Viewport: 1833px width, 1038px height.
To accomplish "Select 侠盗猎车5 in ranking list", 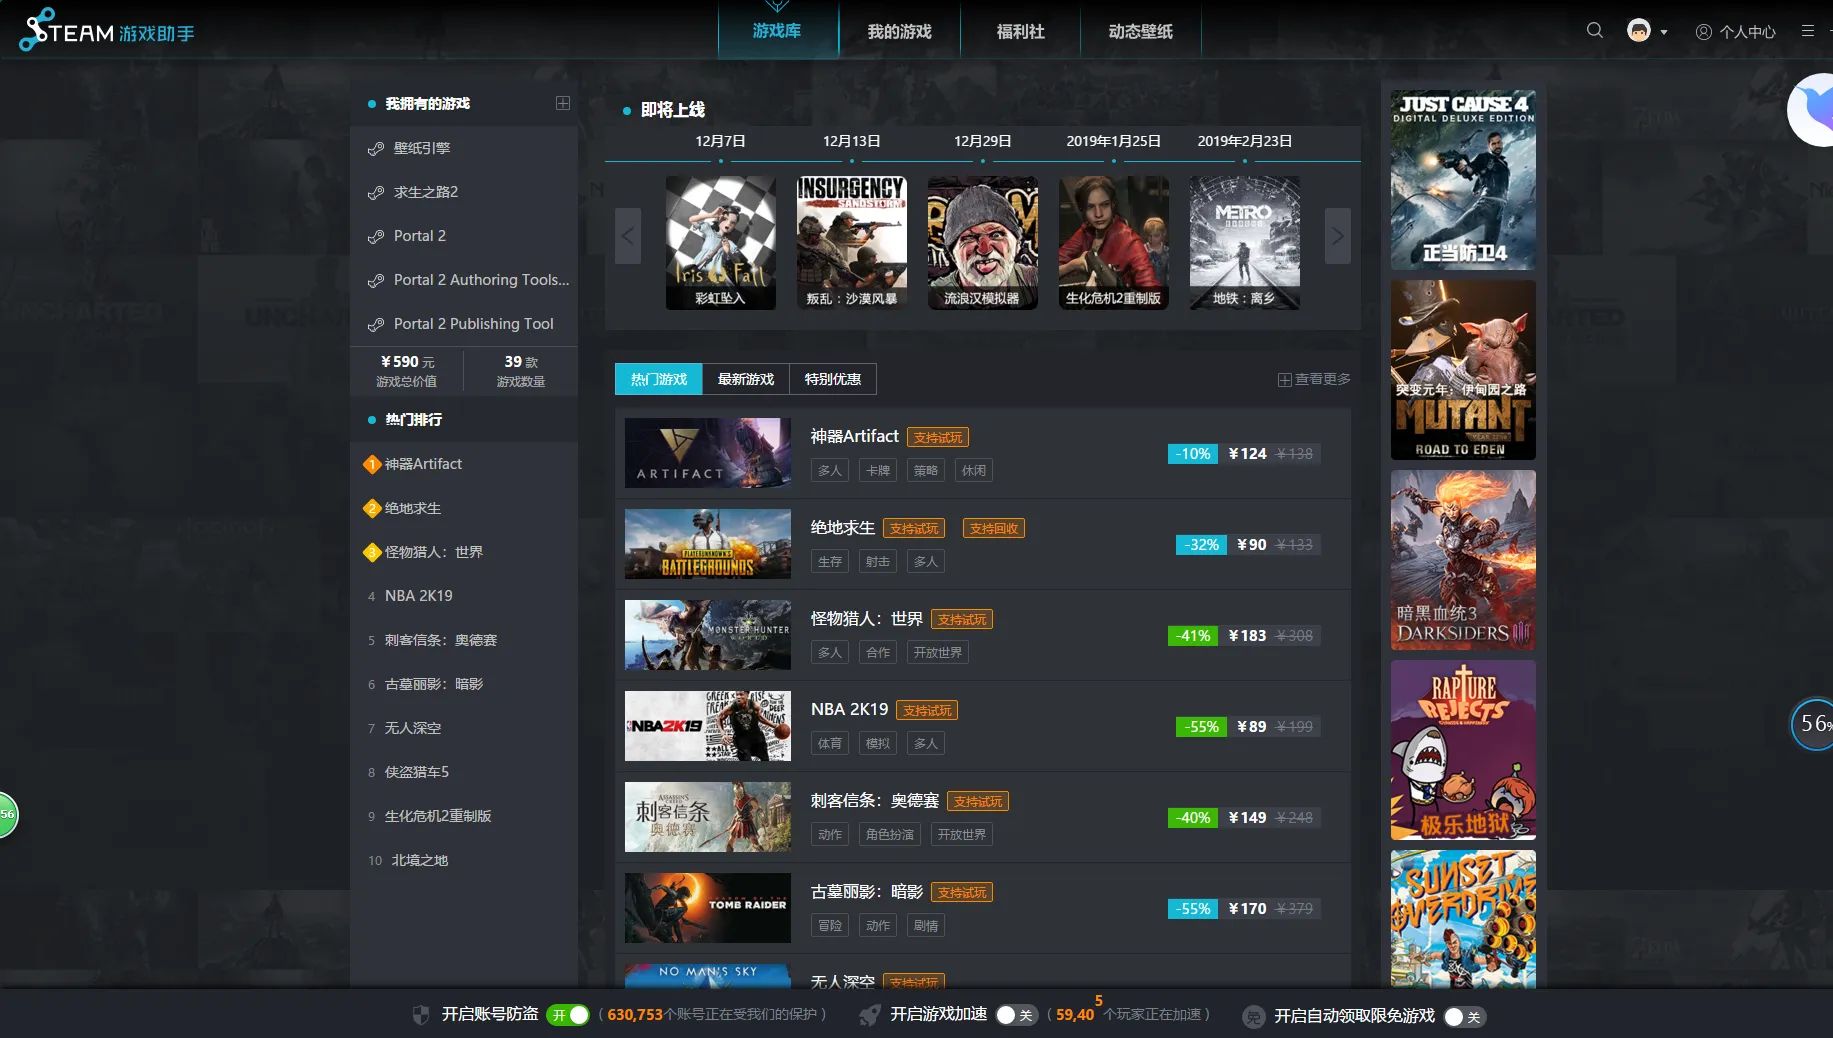I will pyautogui.click(x=464, y=772).
